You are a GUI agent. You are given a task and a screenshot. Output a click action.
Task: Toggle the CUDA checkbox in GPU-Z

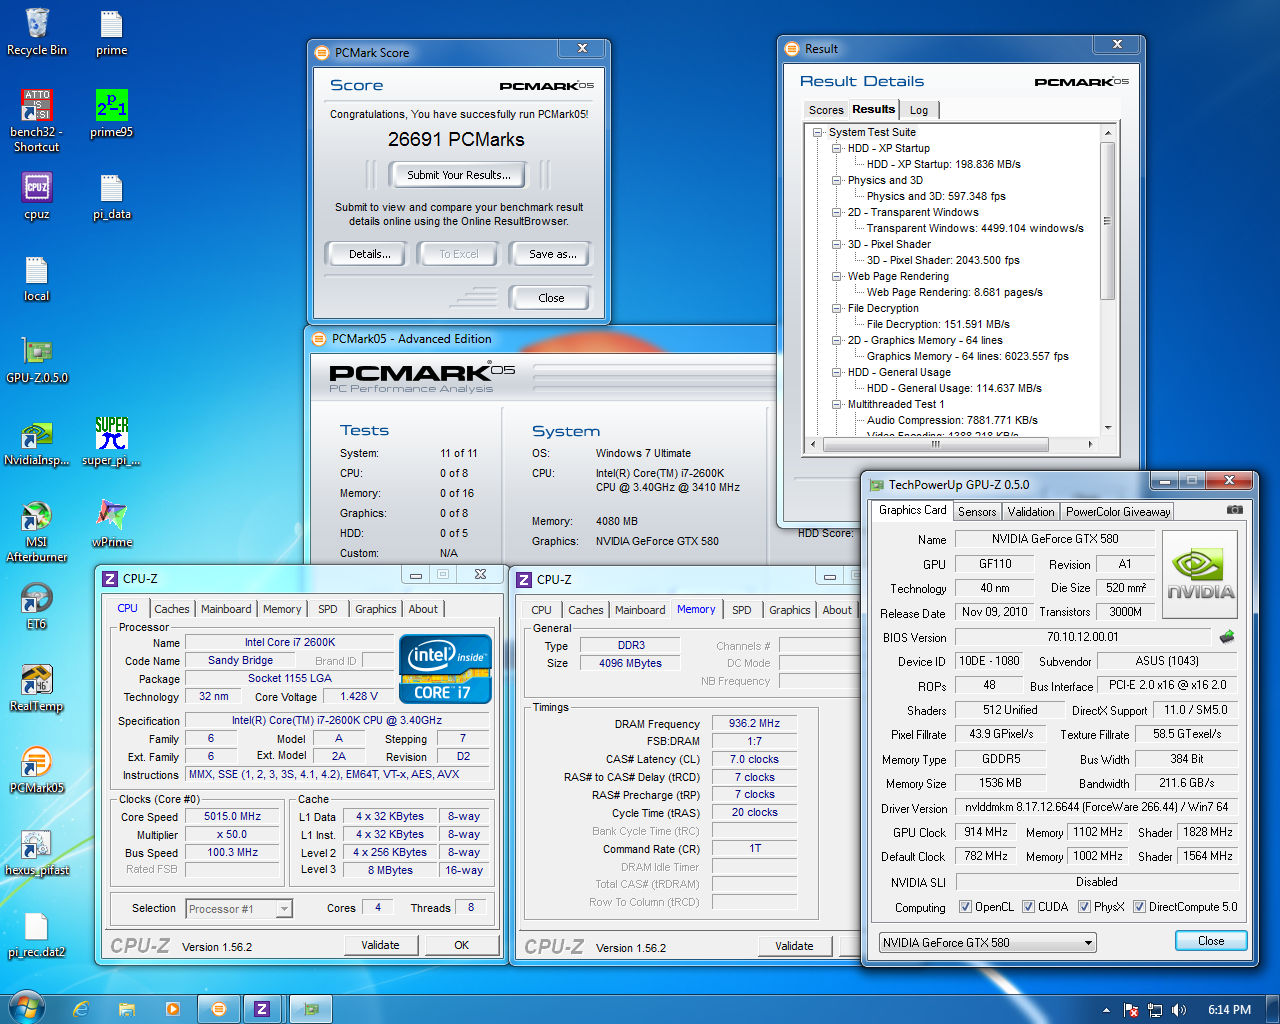point(1028,907)
